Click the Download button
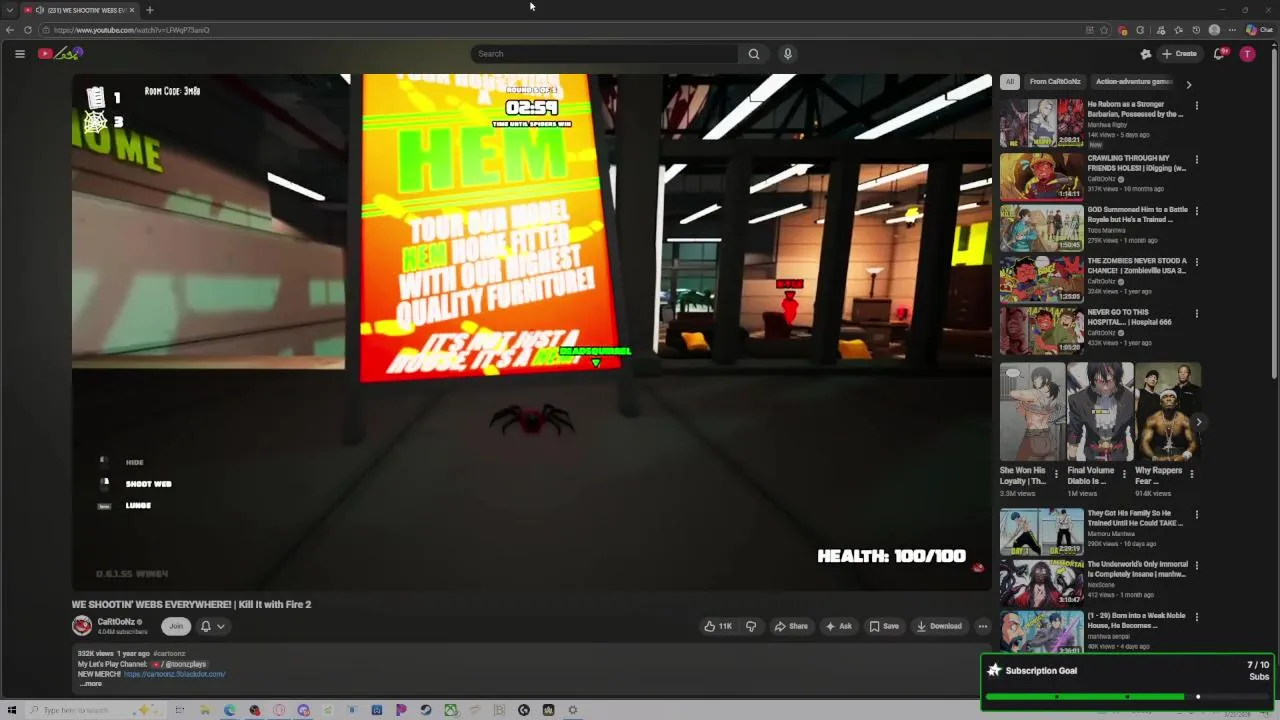Screen dimensions: 1280x720 939,626
